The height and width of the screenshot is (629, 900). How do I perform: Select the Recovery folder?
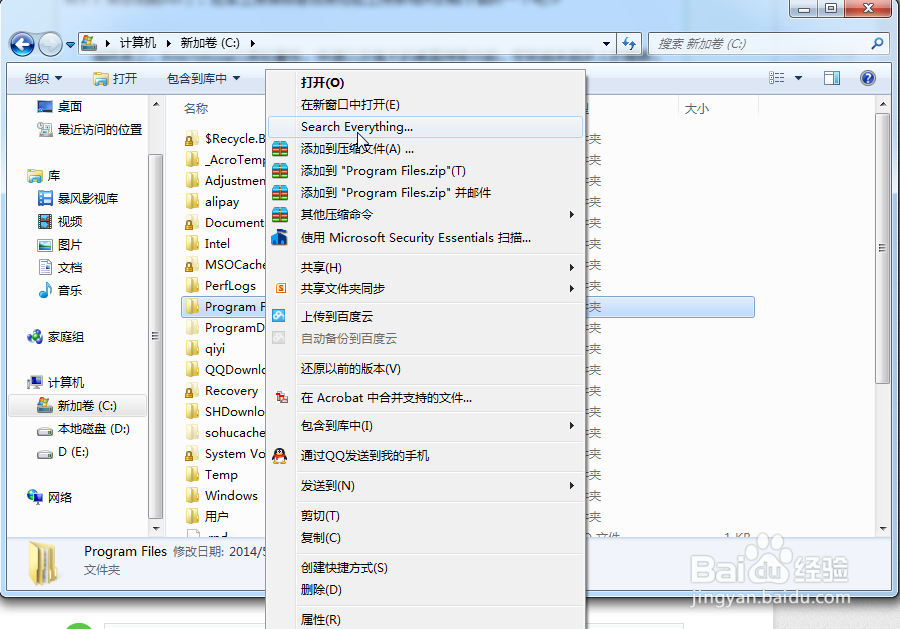tap(222, 391)
